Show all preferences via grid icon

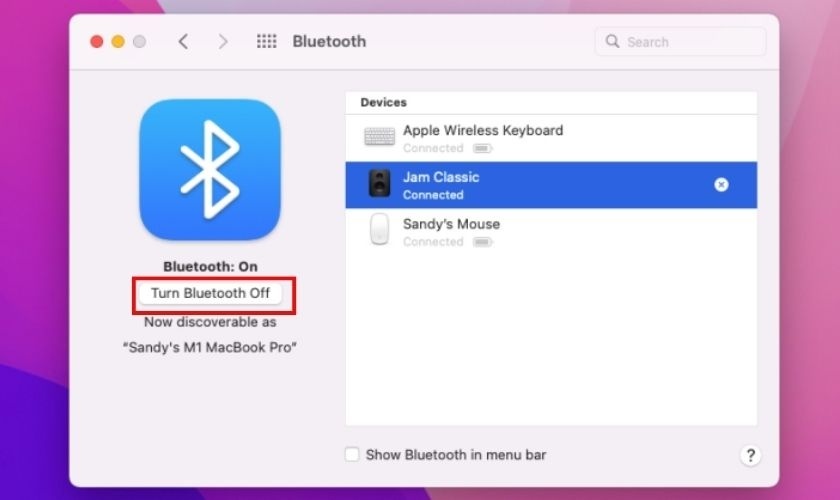(x=266, y=41)
